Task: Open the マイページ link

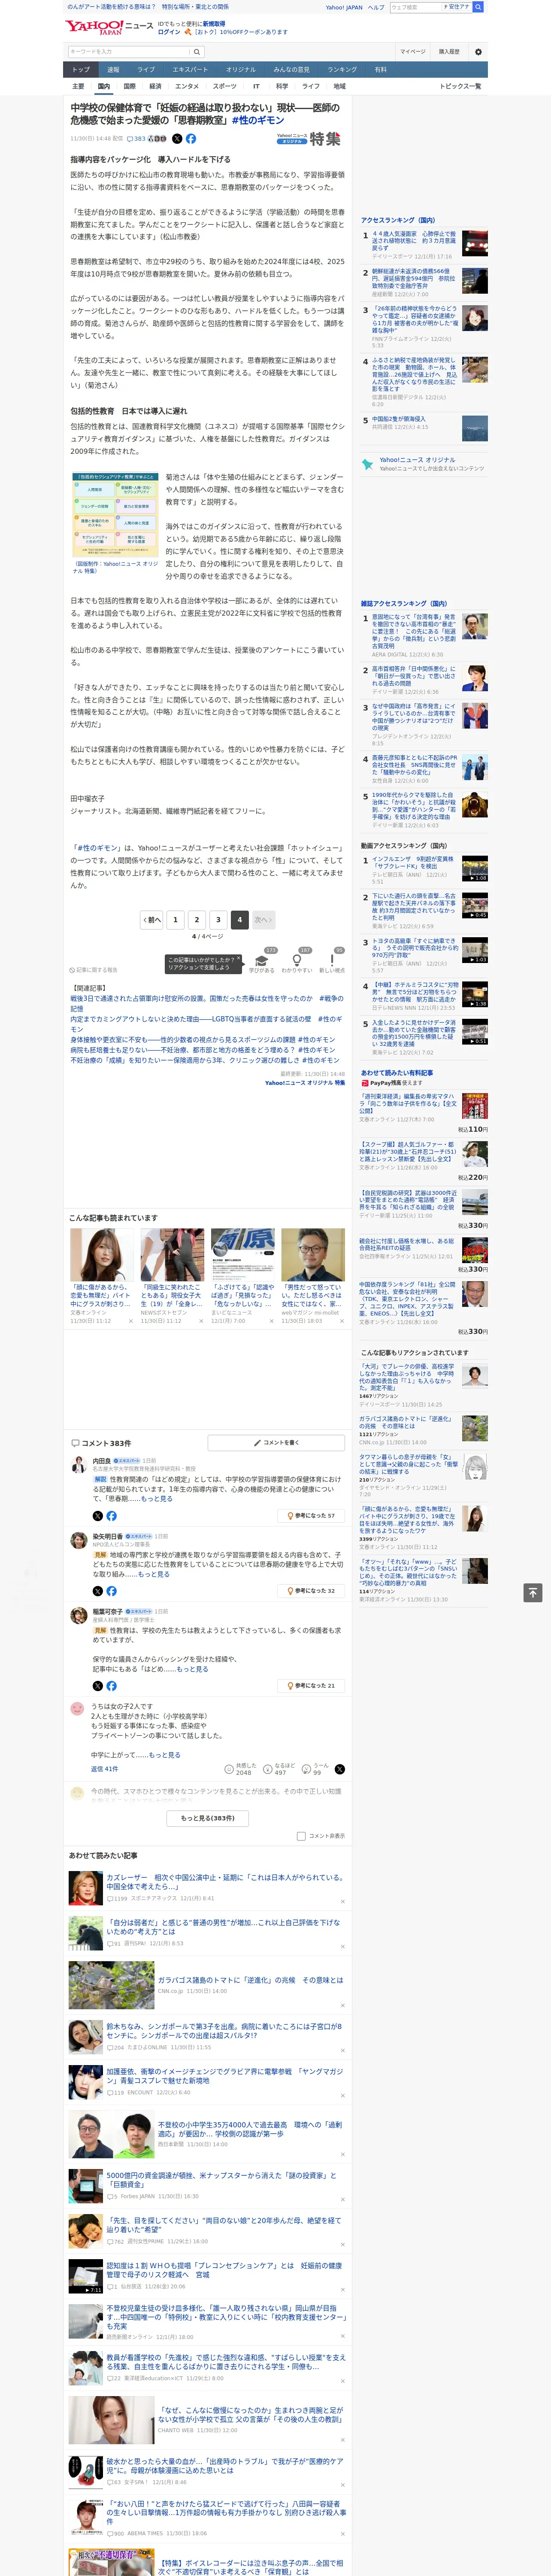Action: point(412,52)
